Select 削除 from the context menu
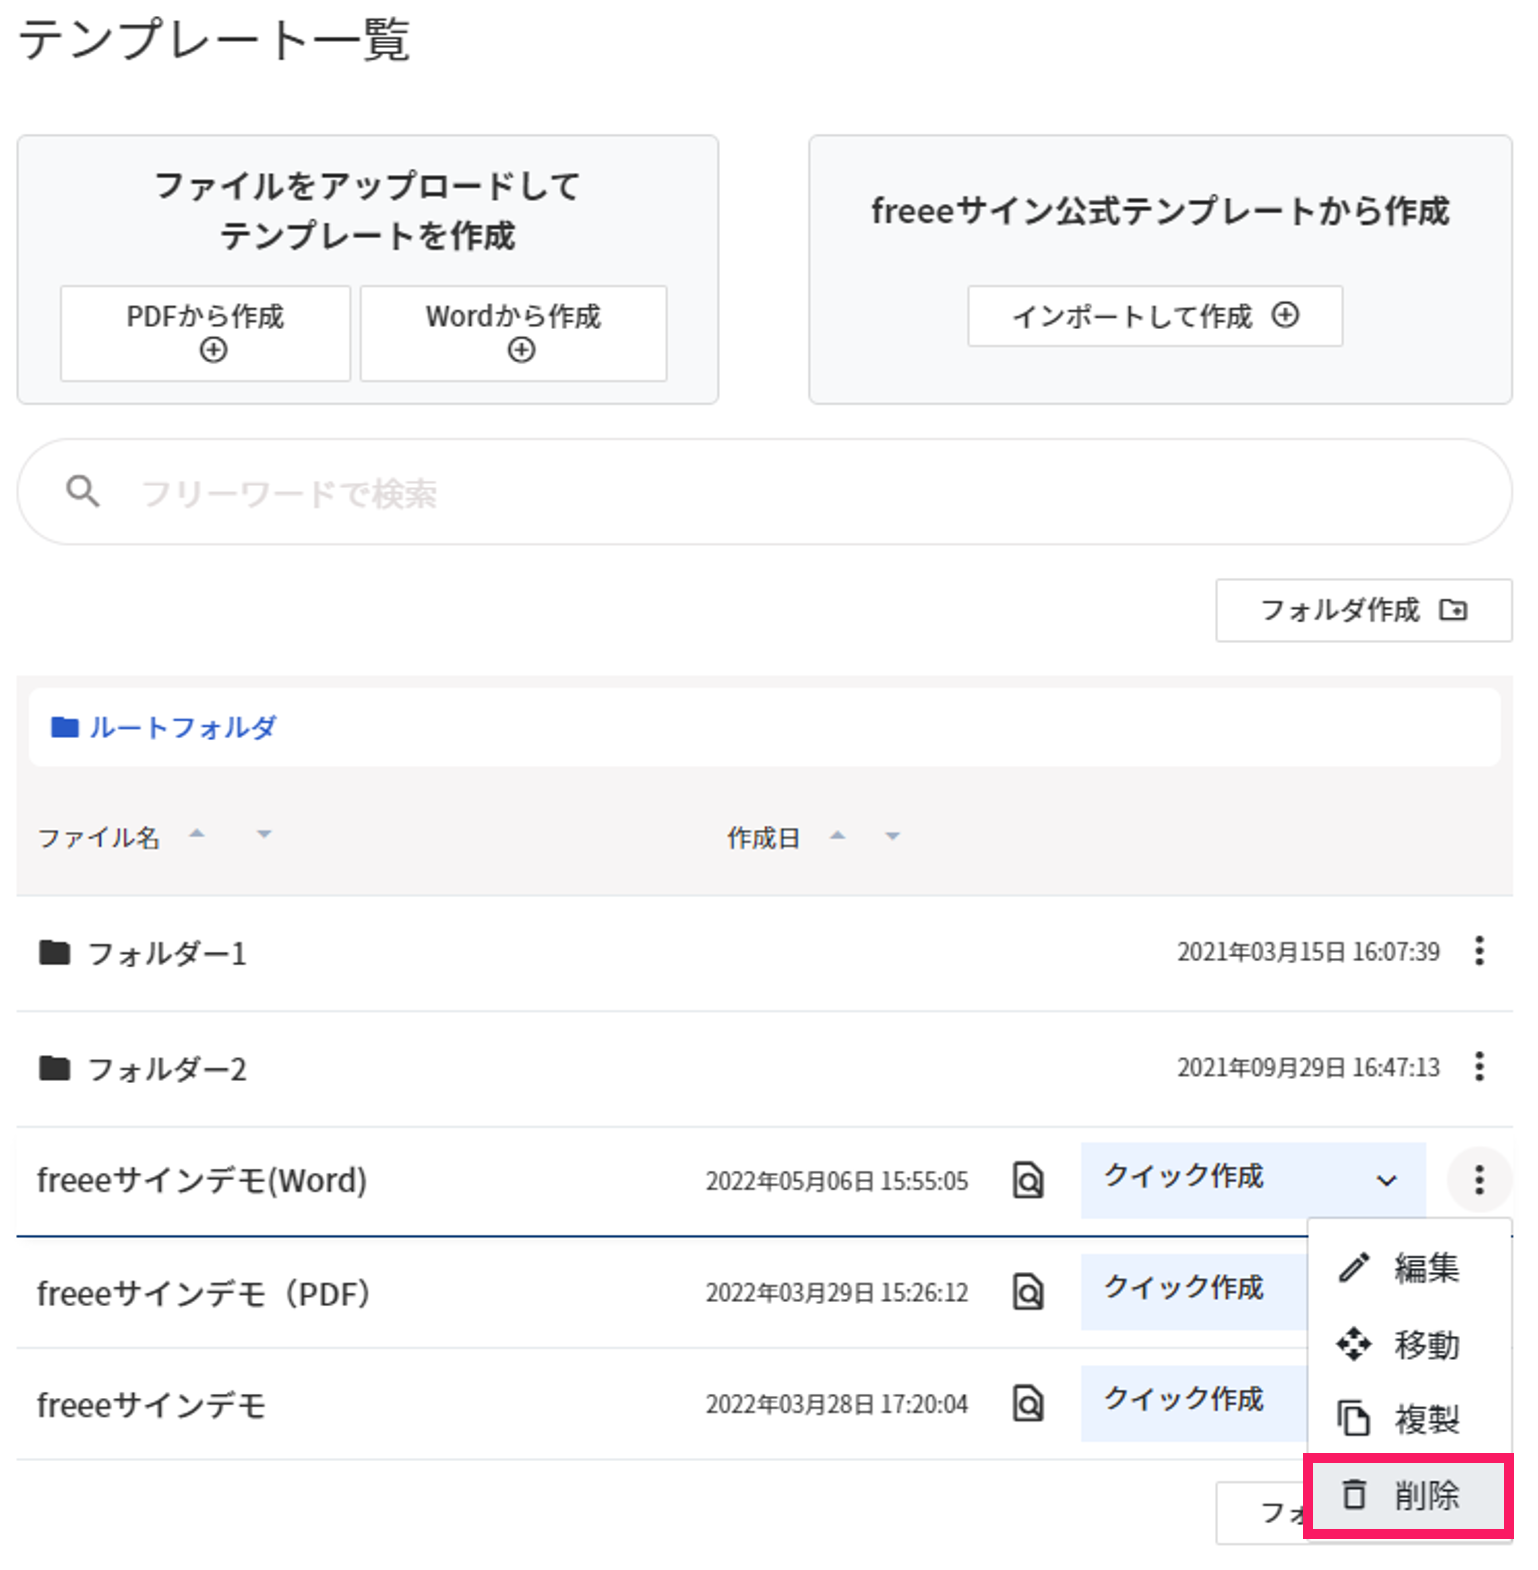This screenshot has width=1538, height=1570. coord(1408,1496)
